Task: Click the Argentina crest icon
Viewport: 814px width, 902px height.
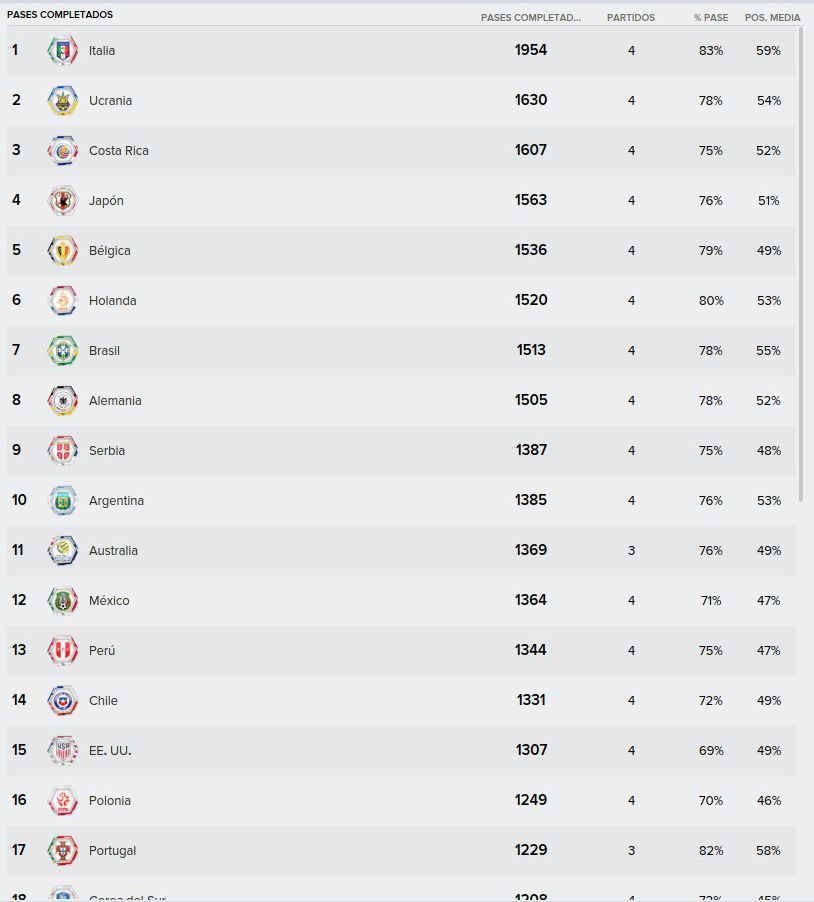Action: (63, 500)
